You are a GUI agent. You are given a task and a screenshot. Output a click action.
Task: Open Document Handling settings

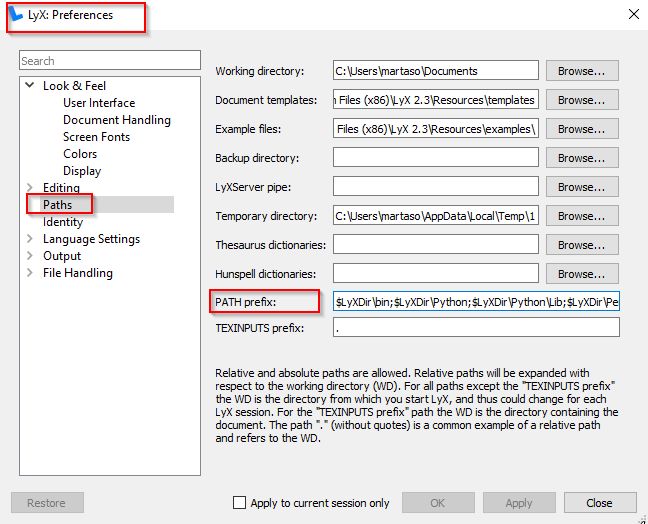[x=117, y=120]
